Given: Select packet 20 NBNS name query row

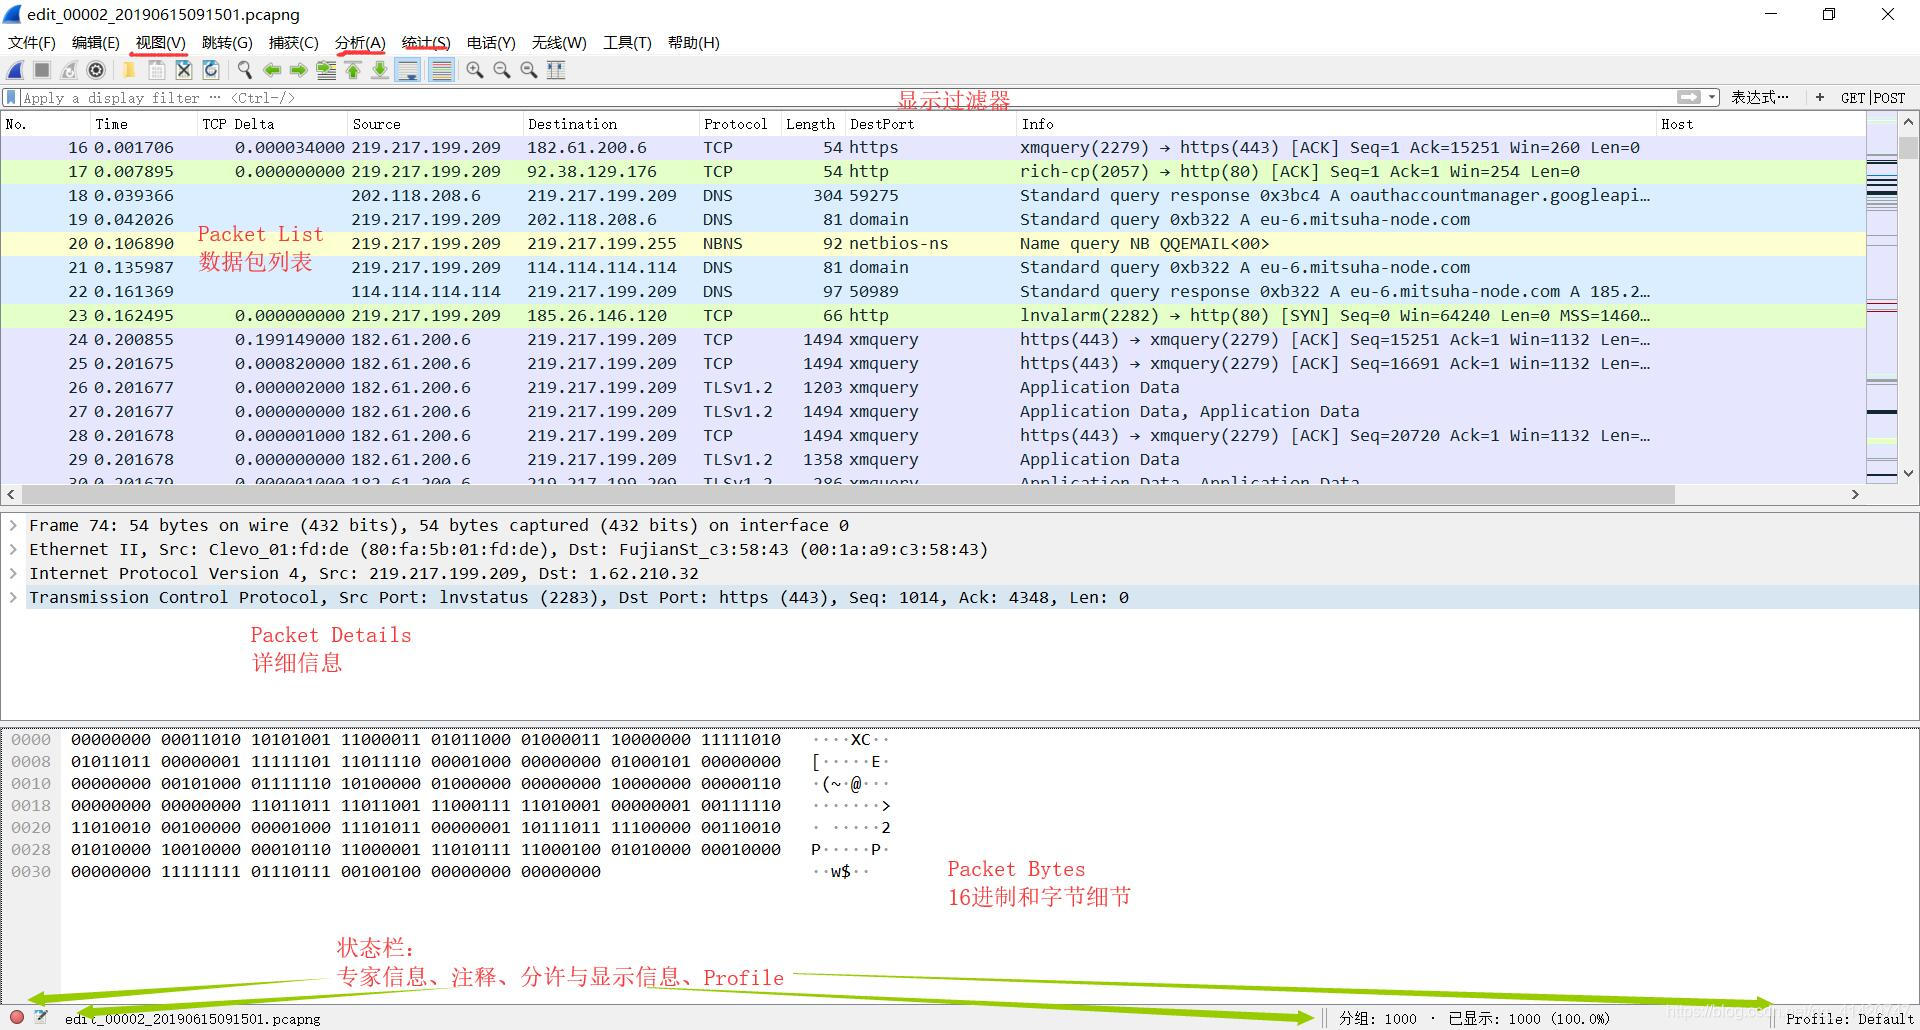Looking at the screenshot, I should (x=932, y=243).
